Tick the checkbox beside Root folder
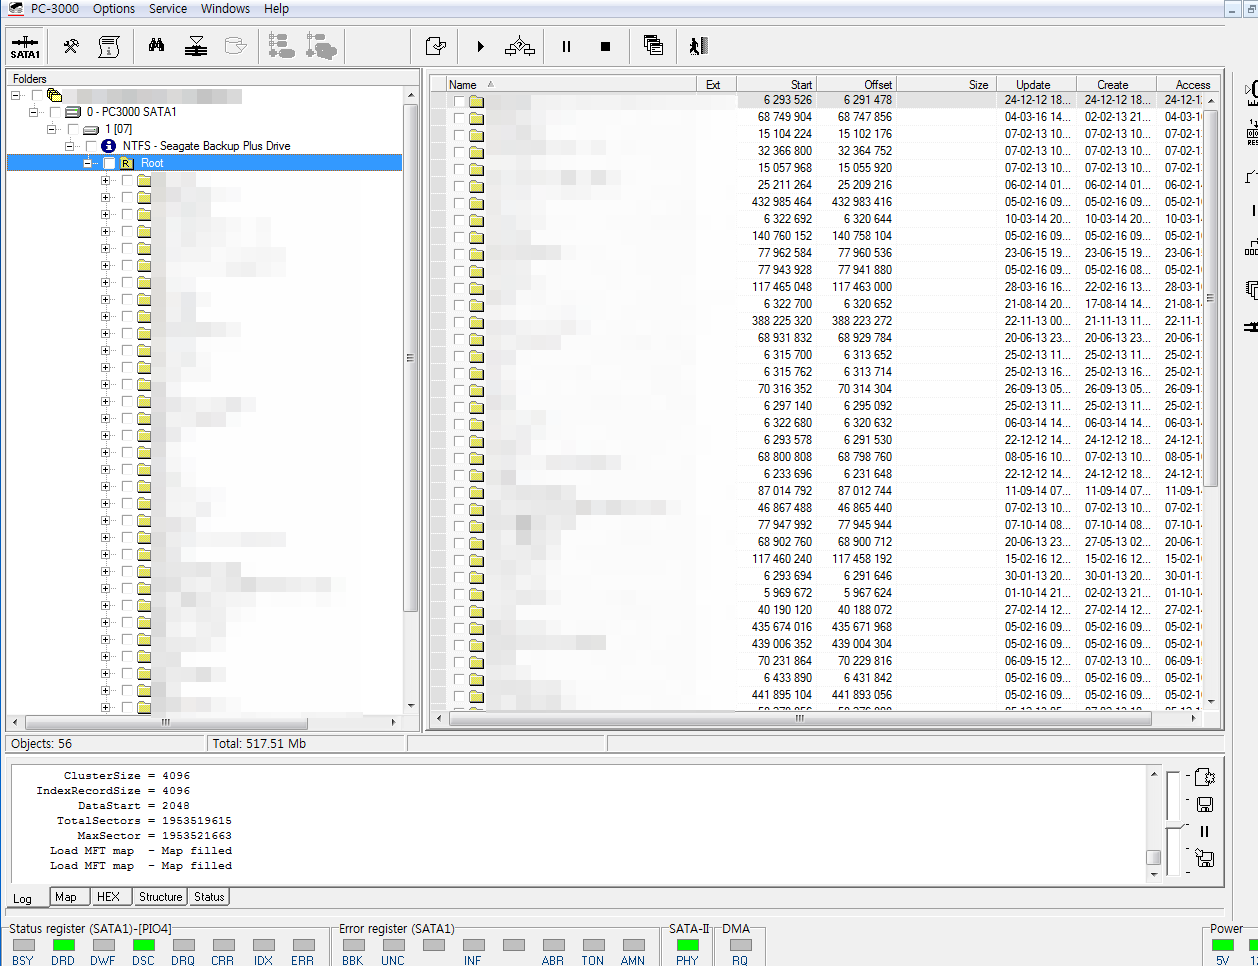Image resolution: width=1258 pixels, height=966 pixels. [109, 163]
